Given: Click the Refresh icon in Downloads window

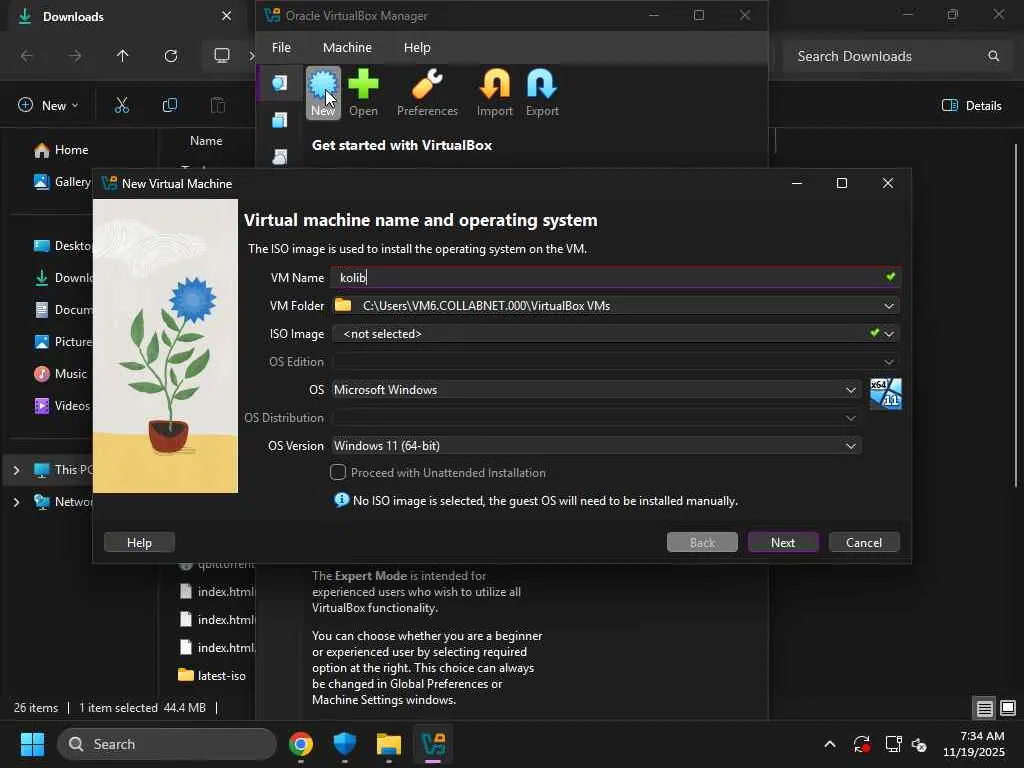Looking at the screenshot, I should click(171, 56).
